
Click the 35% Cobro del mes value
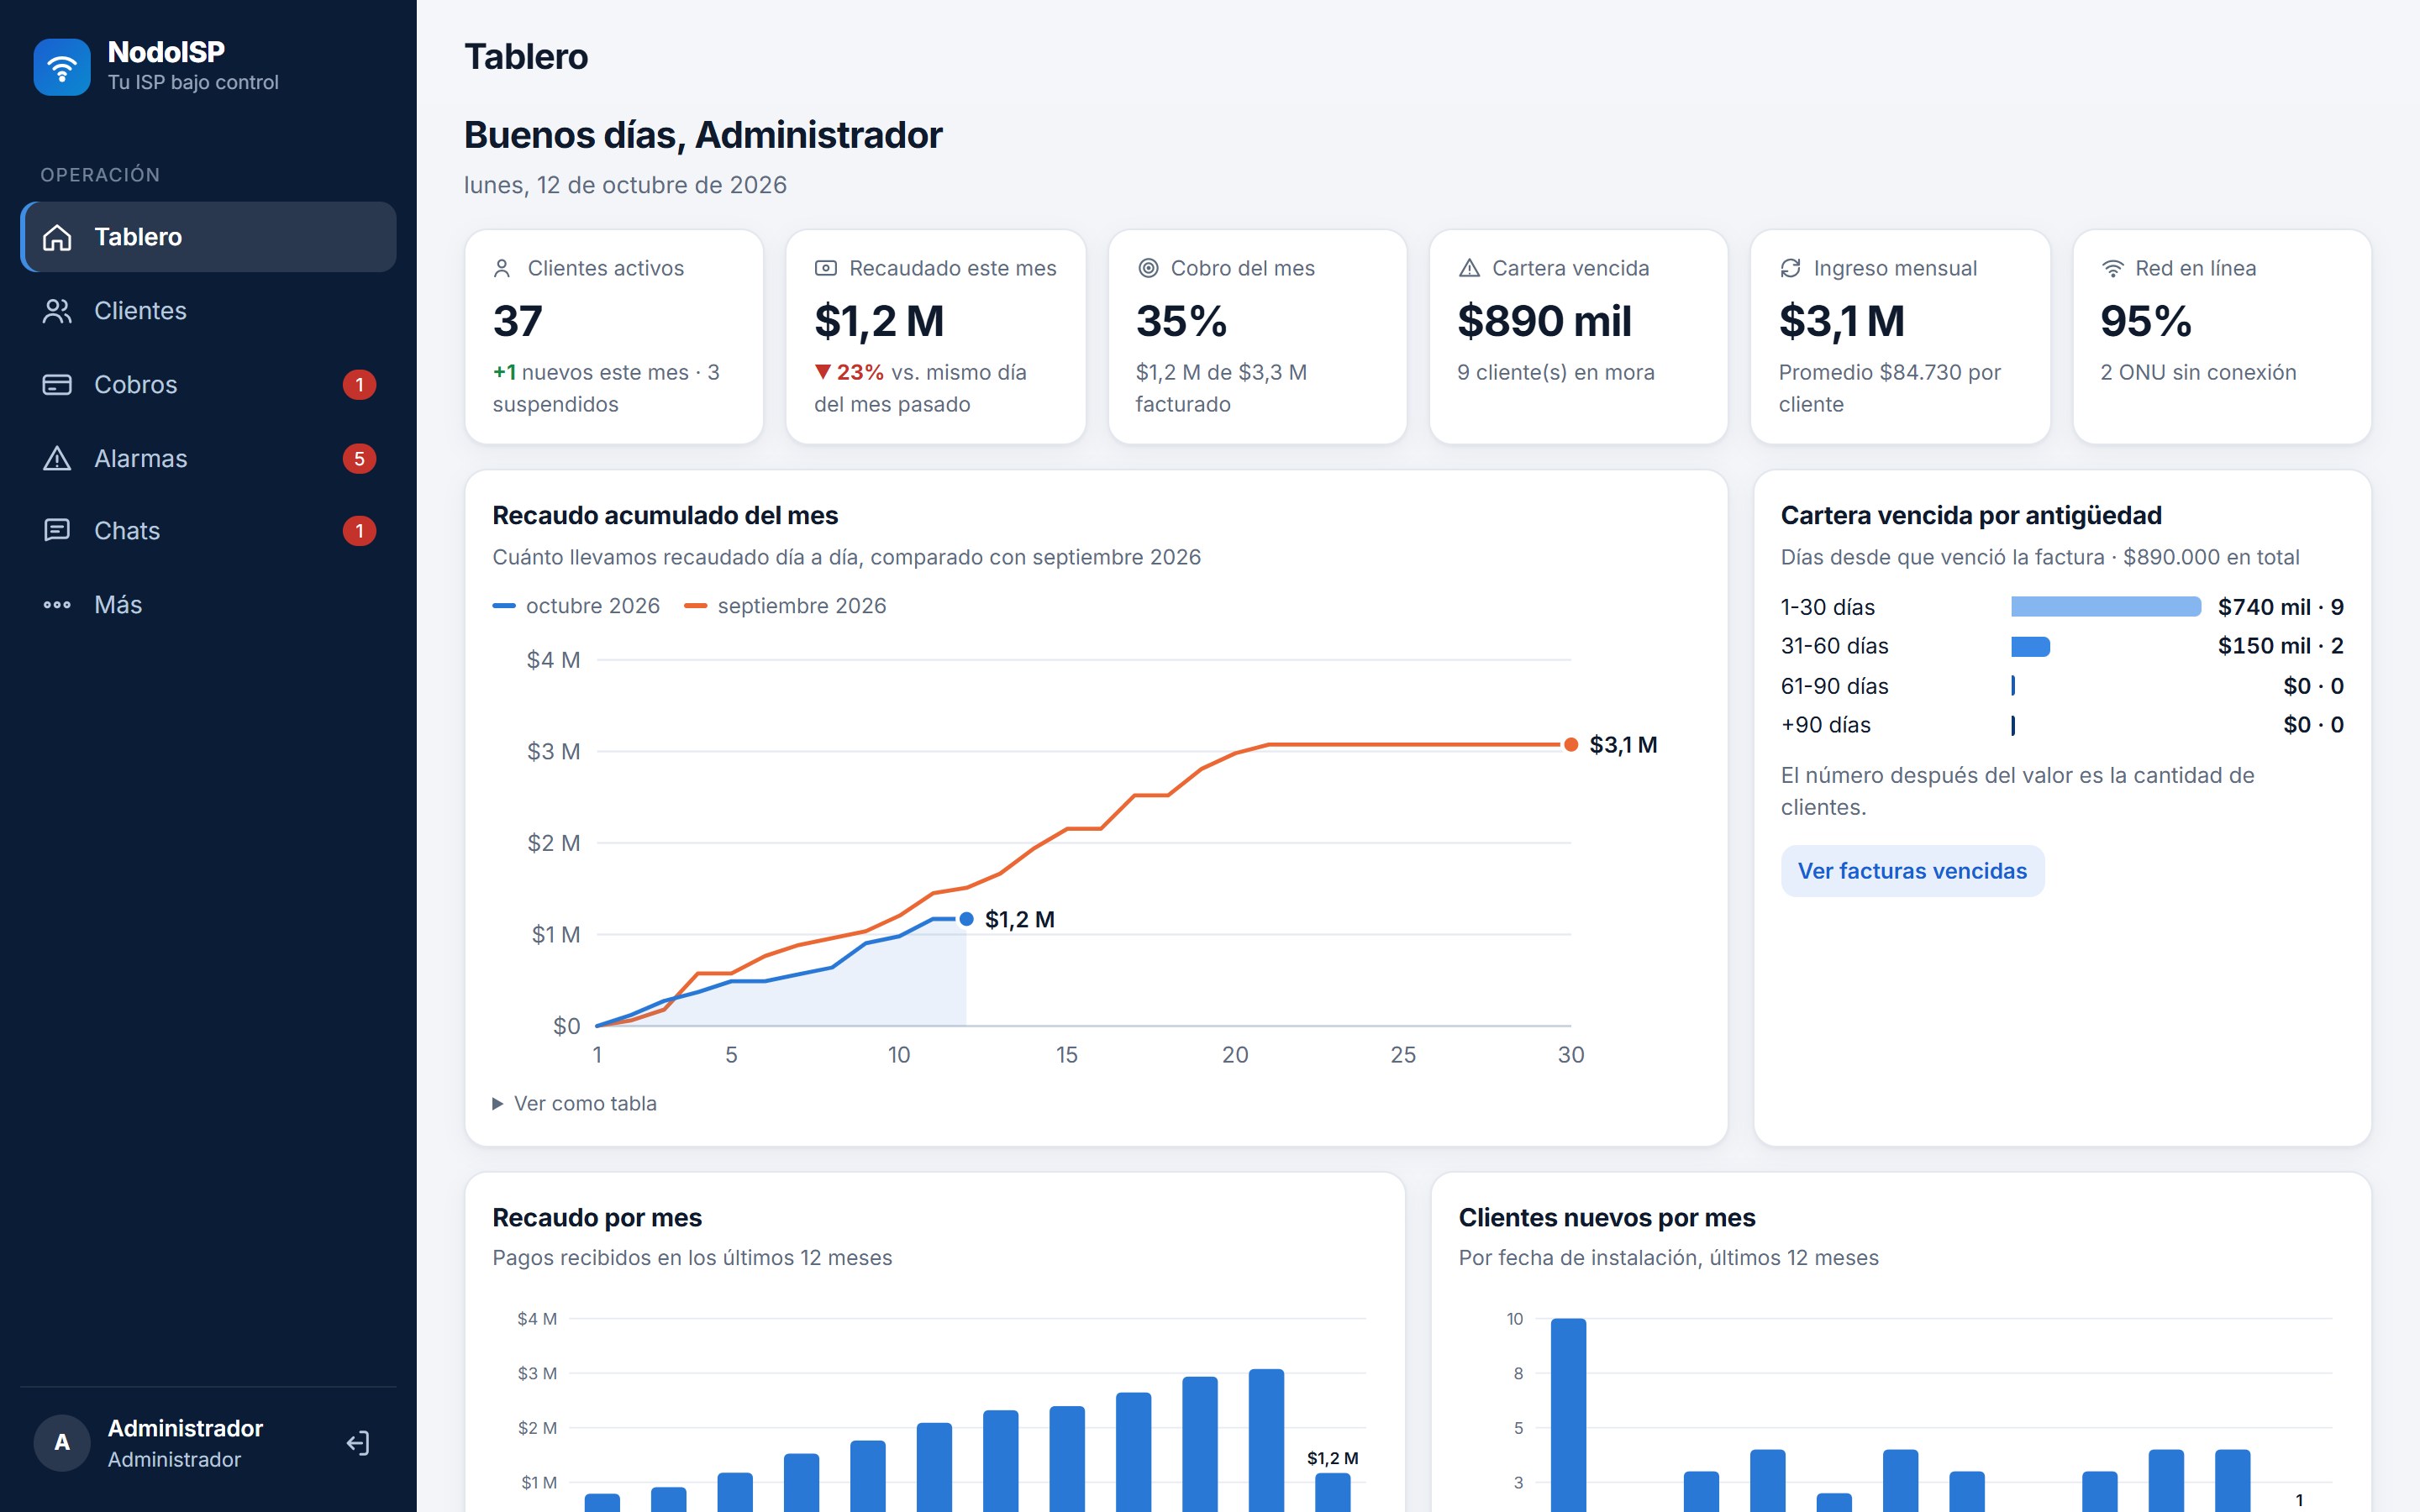1181,322
